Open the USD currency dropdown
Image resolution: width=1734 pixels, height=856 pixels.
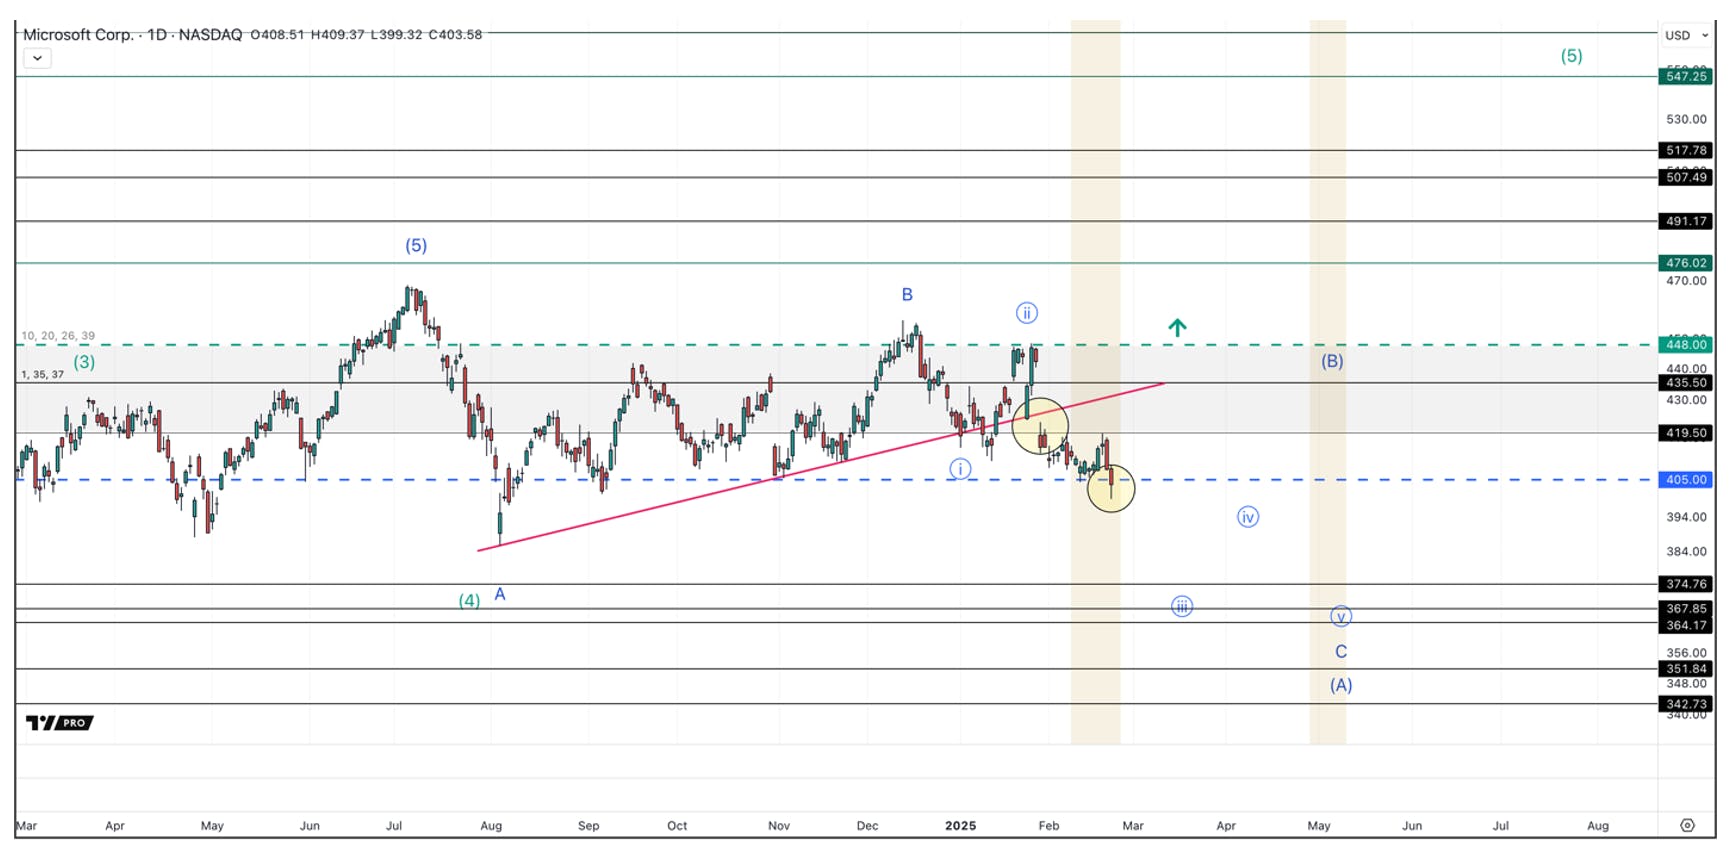1686,35
